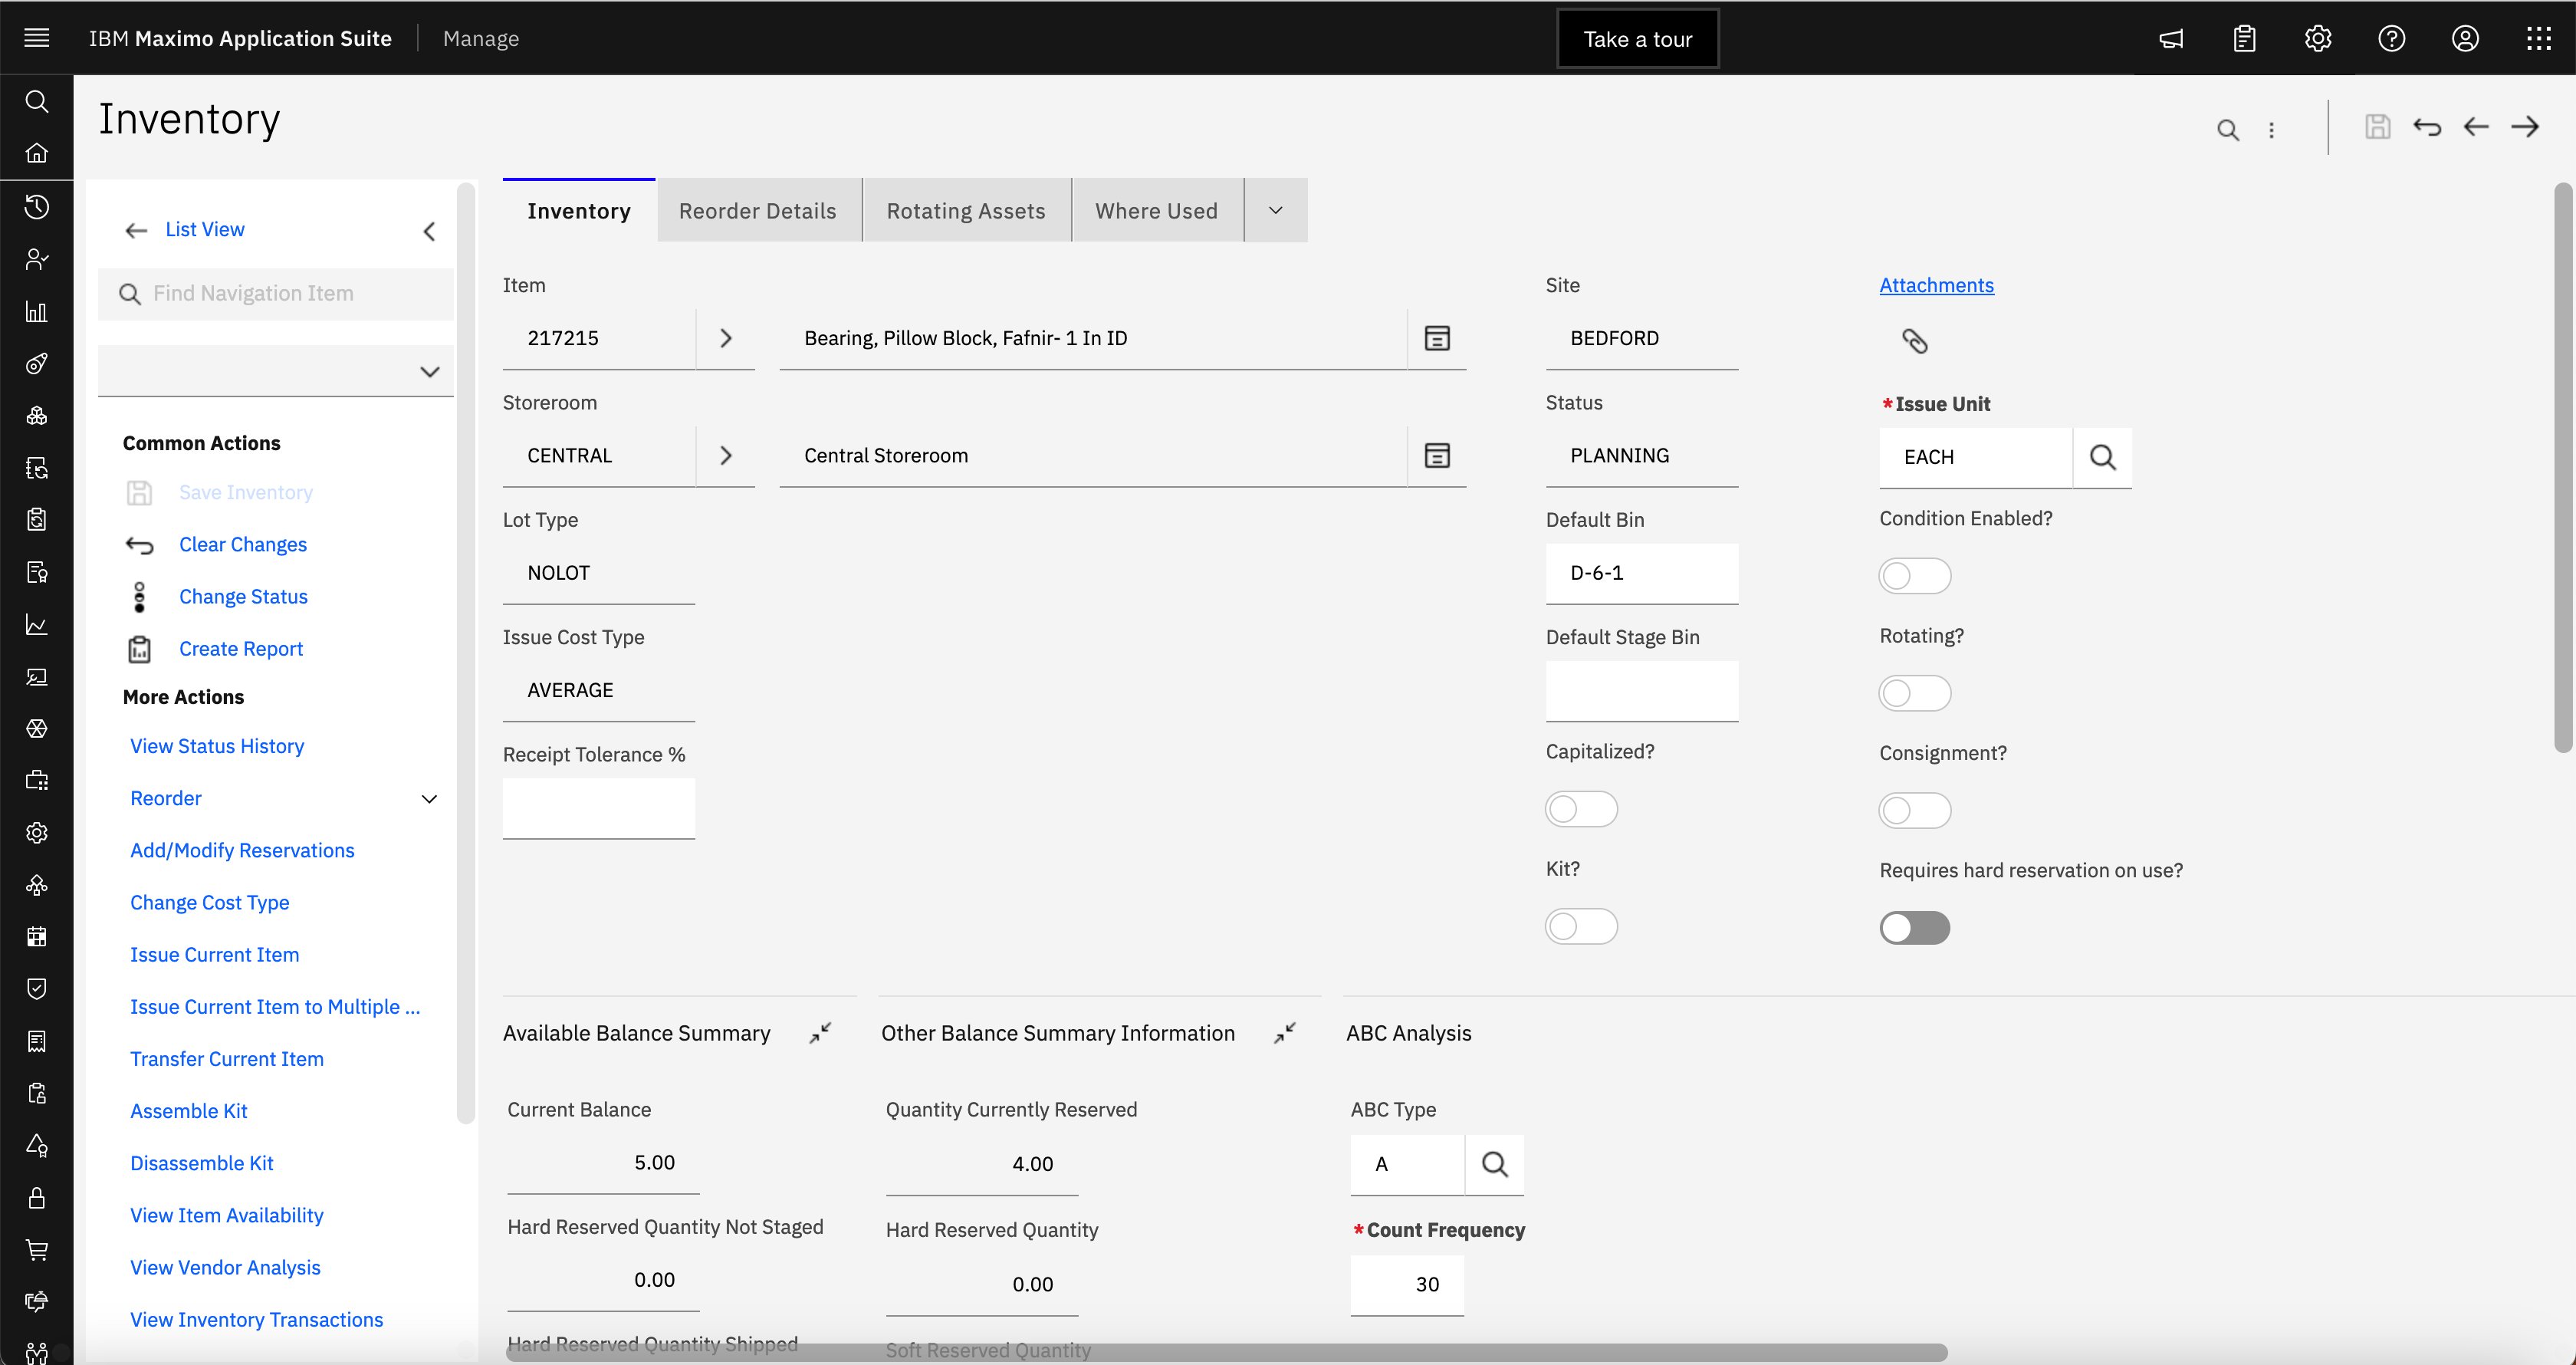Go back to List View
This screenshot has height=1365, width=2576.
(204, 229)
